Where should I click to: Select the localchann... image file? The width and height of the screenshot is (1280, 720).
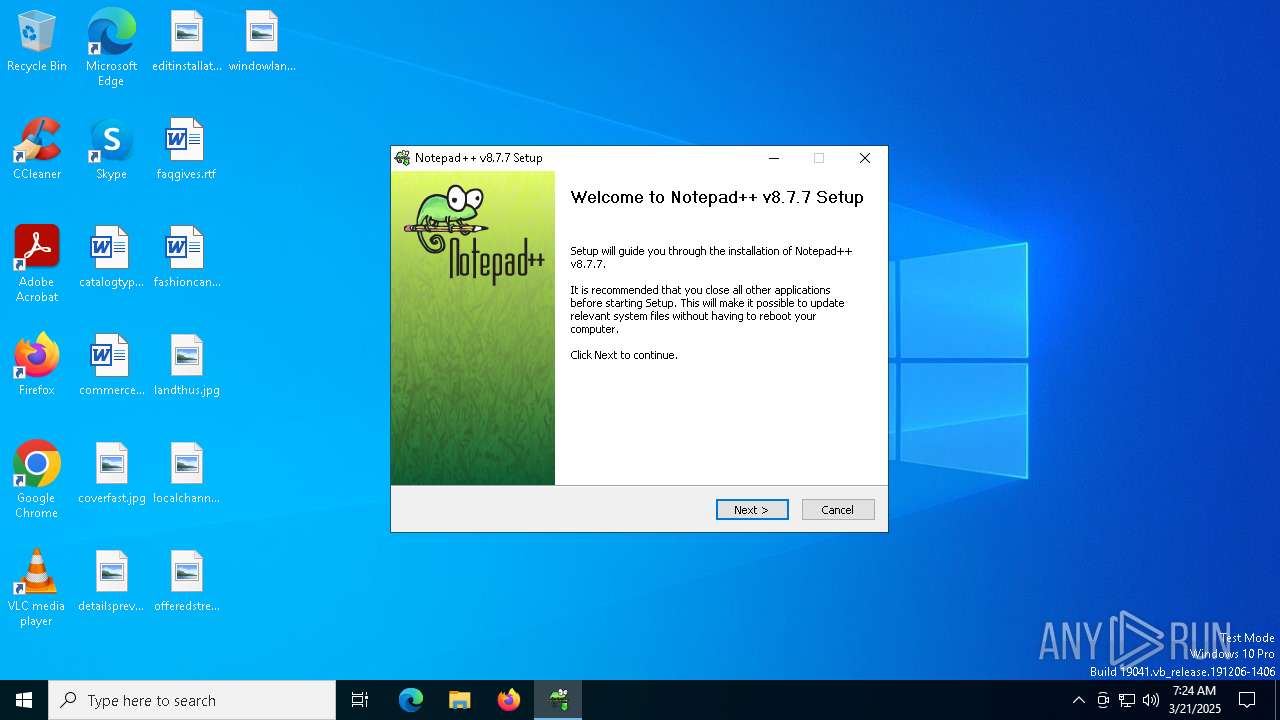tap(187, 474)
